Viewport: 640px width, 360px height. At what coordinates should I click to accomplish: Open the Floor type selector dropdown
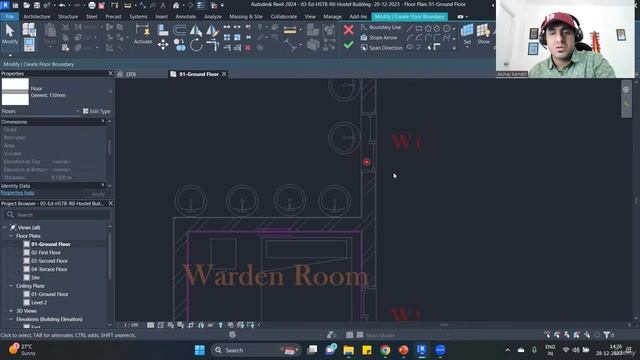111,92
